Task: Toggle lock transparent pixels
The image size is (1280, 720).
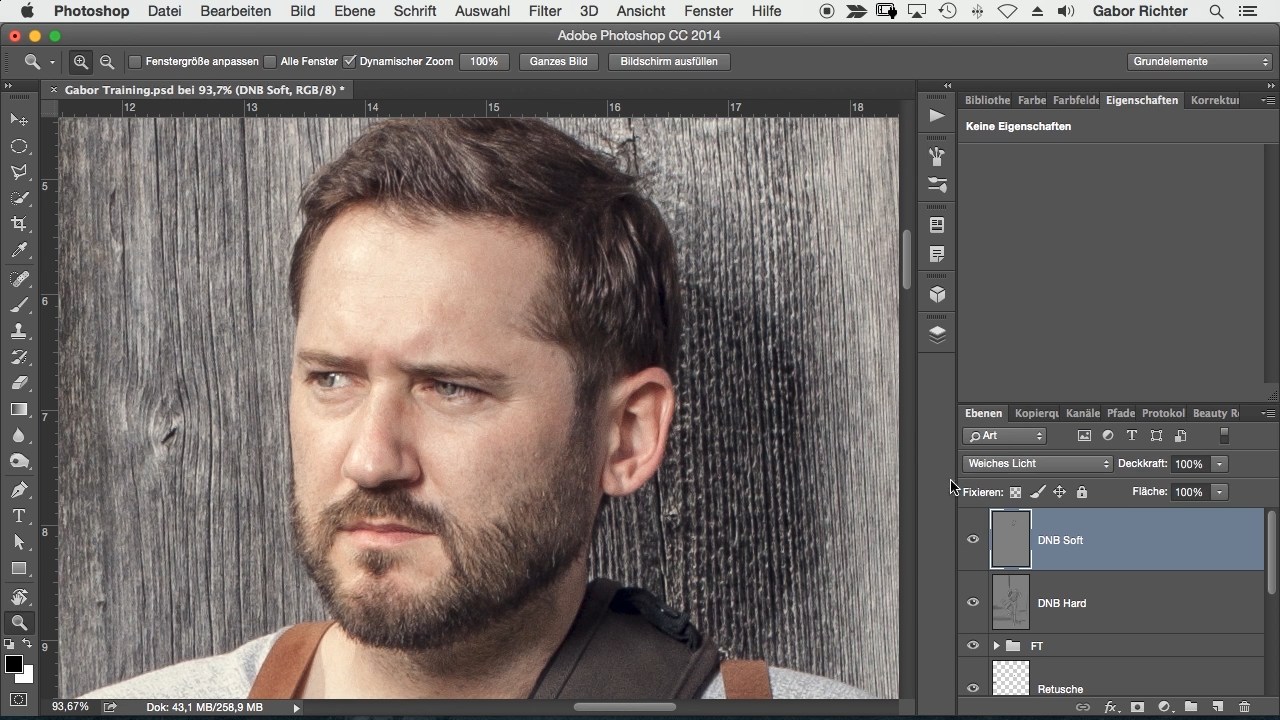Action: [1015, 492]
